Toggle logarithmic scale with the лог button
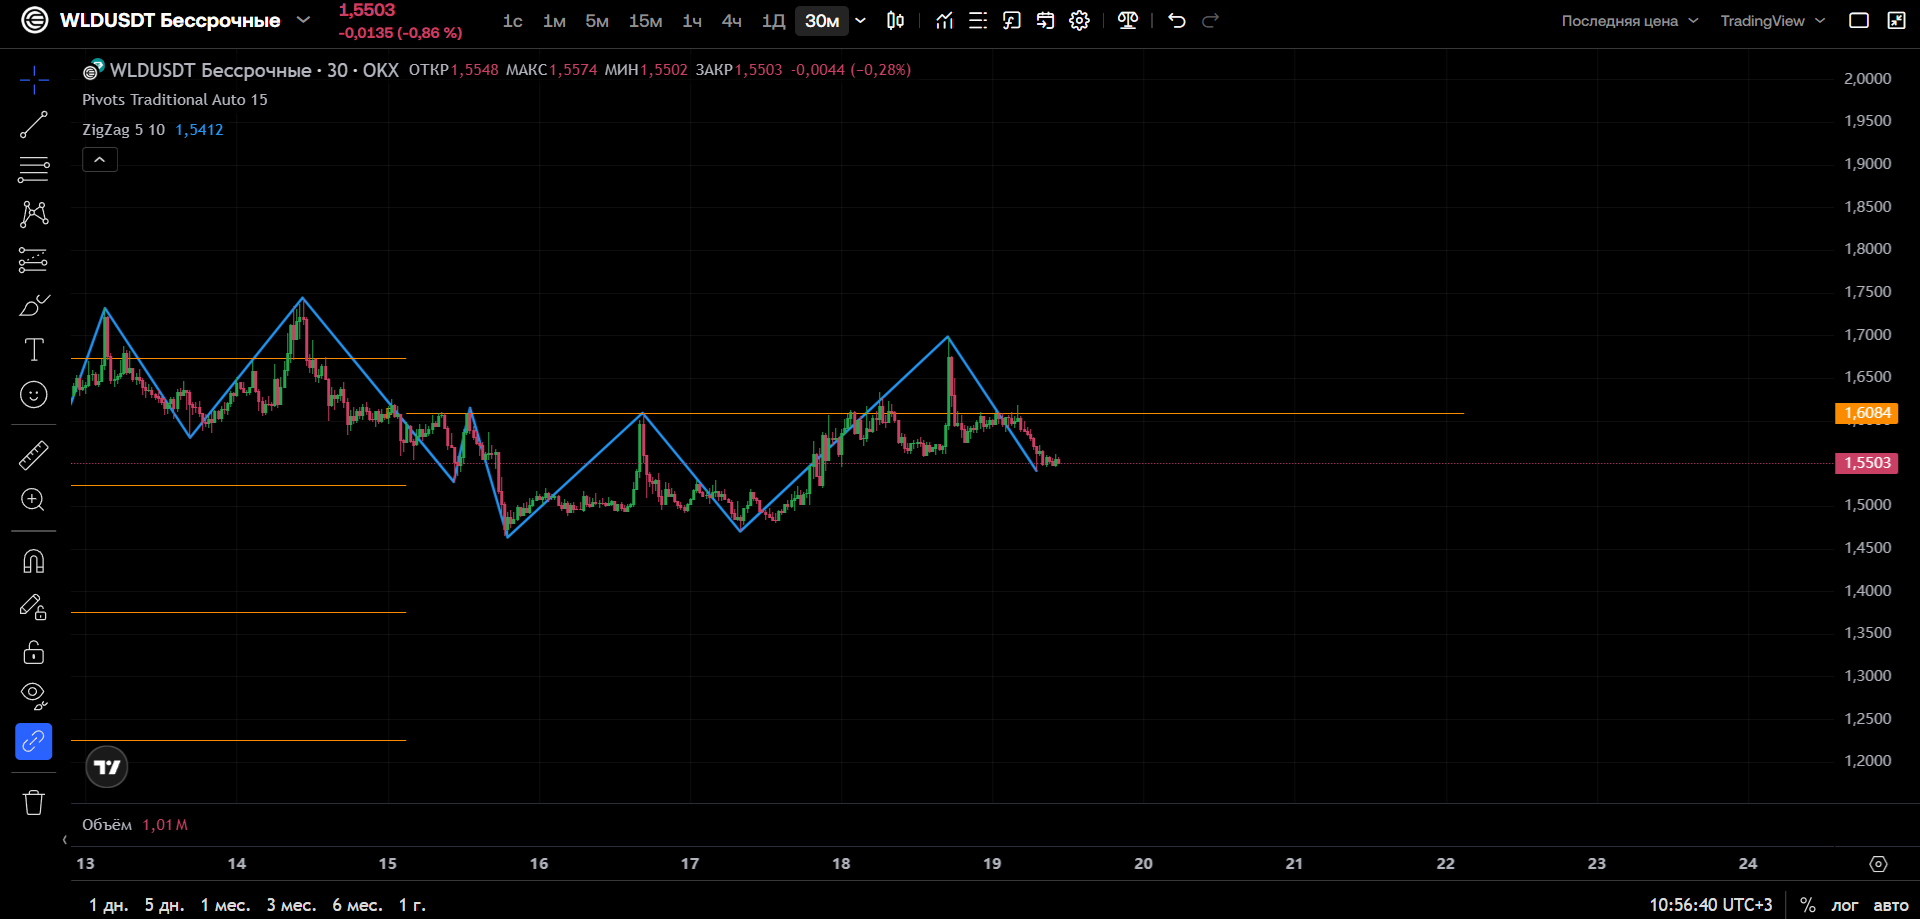The width and height of the screenshot is (1920, 919). (1844, 905)
